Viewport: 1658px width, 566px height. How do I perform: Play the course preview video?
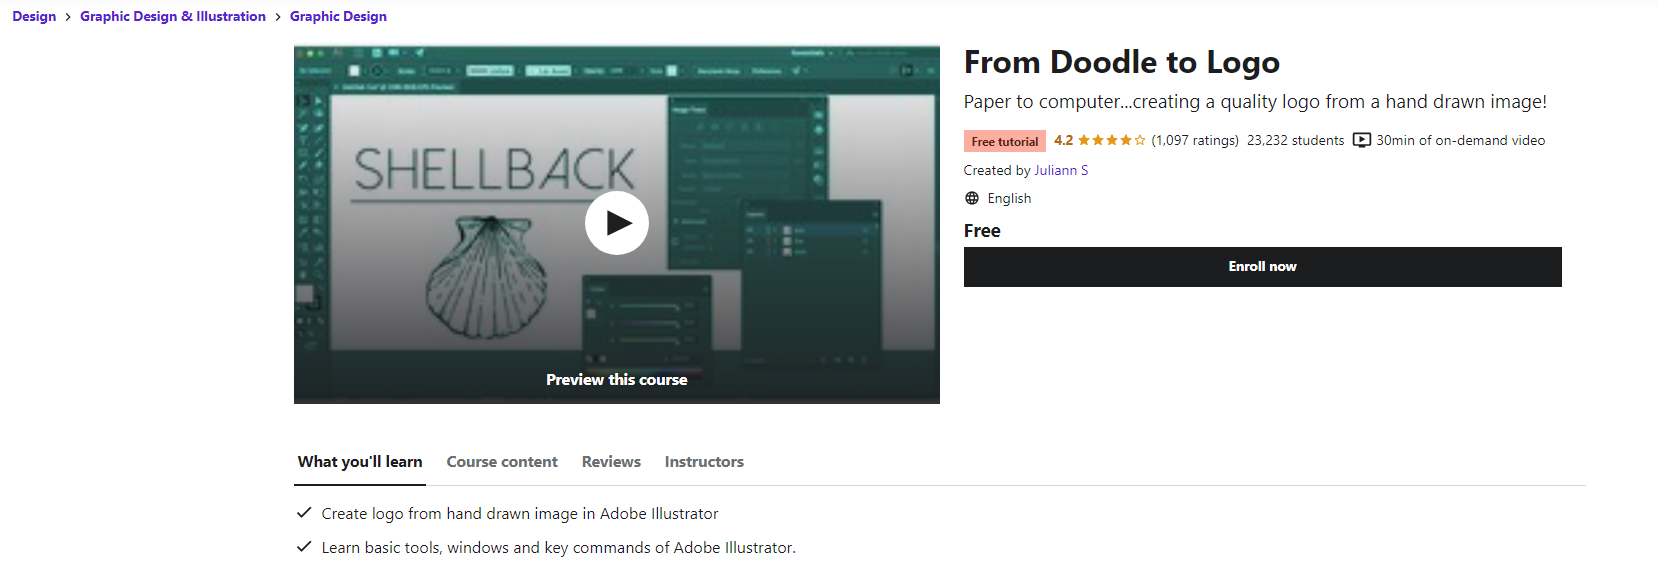click(617, 223)
